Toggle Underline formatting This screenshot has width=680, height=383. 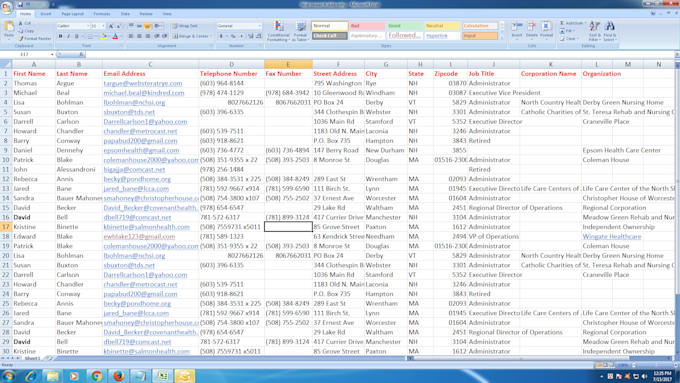pos(76,36)
